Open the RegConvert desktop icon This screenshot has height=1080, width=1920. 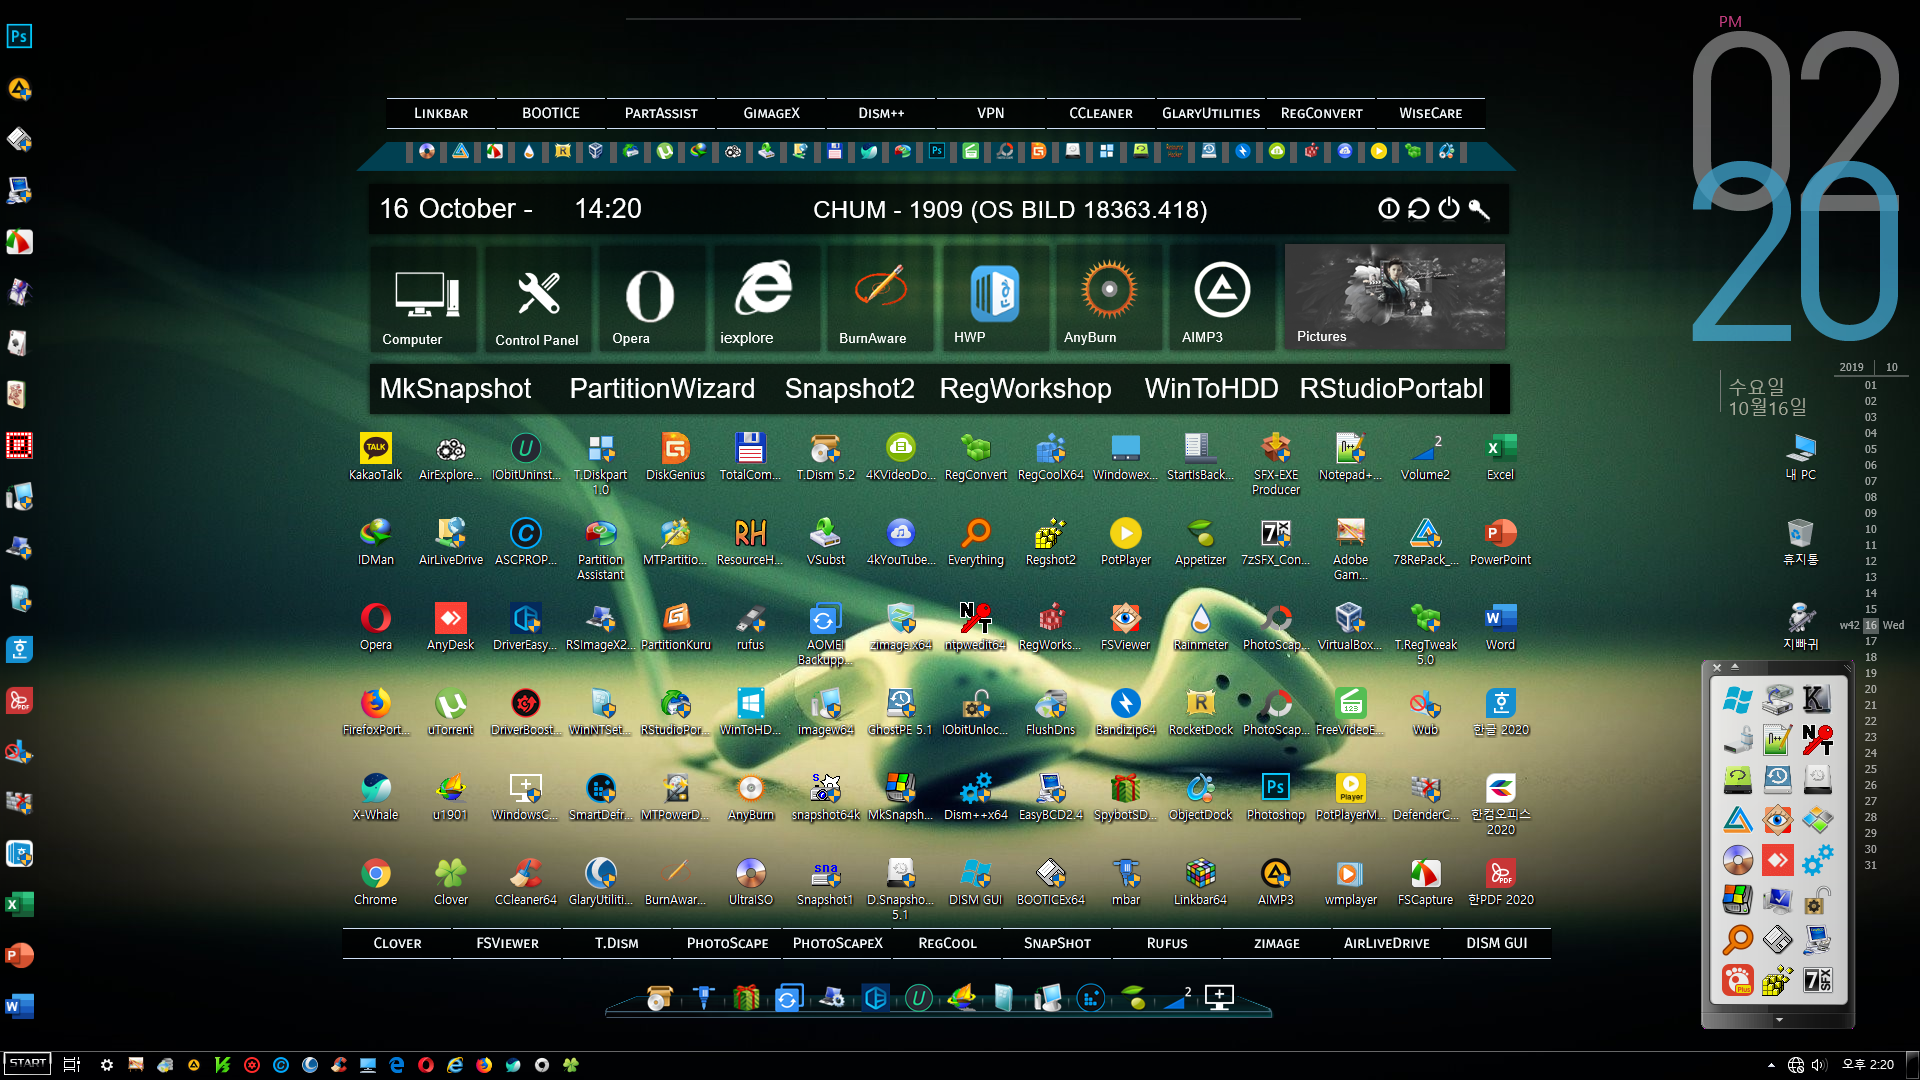coord(975,457)
